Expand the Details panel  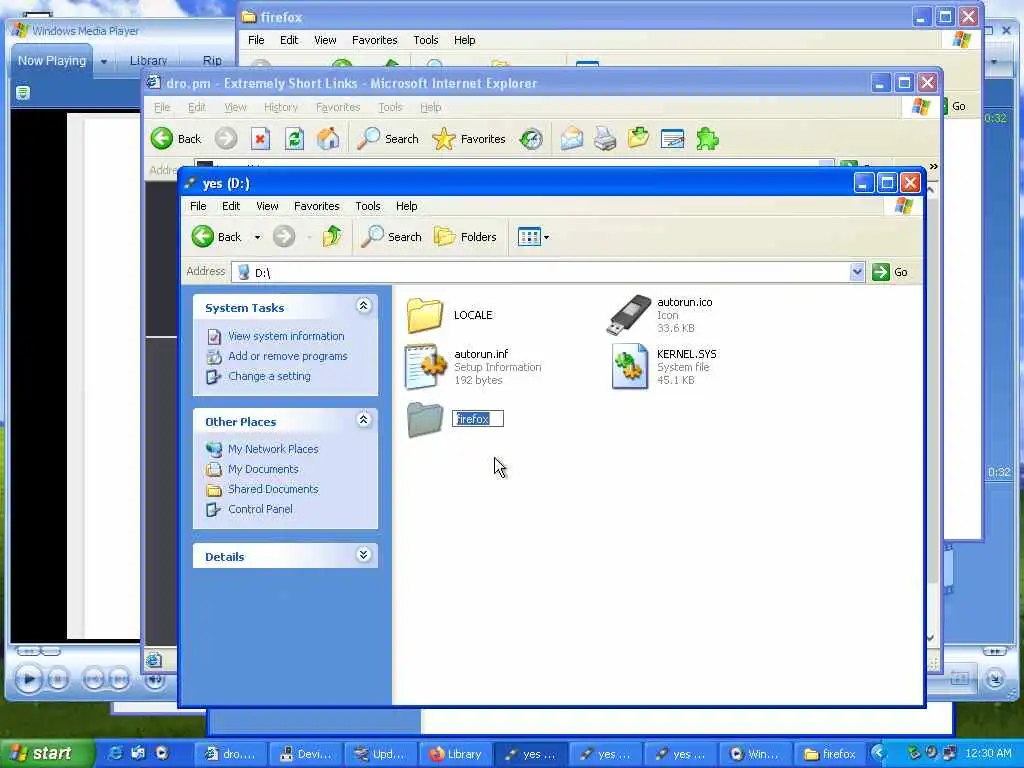(x=364, y=554)
